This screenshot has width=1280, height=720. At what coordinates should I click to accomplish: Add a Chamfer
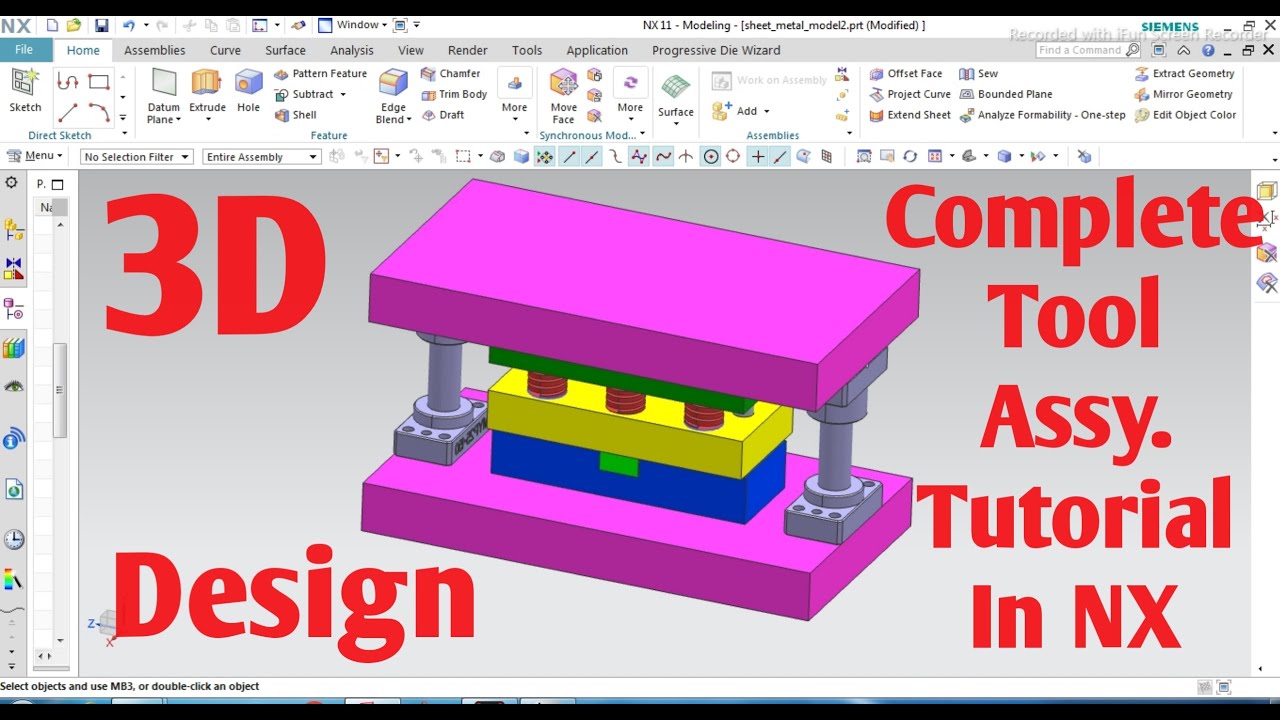click(450, 73)
